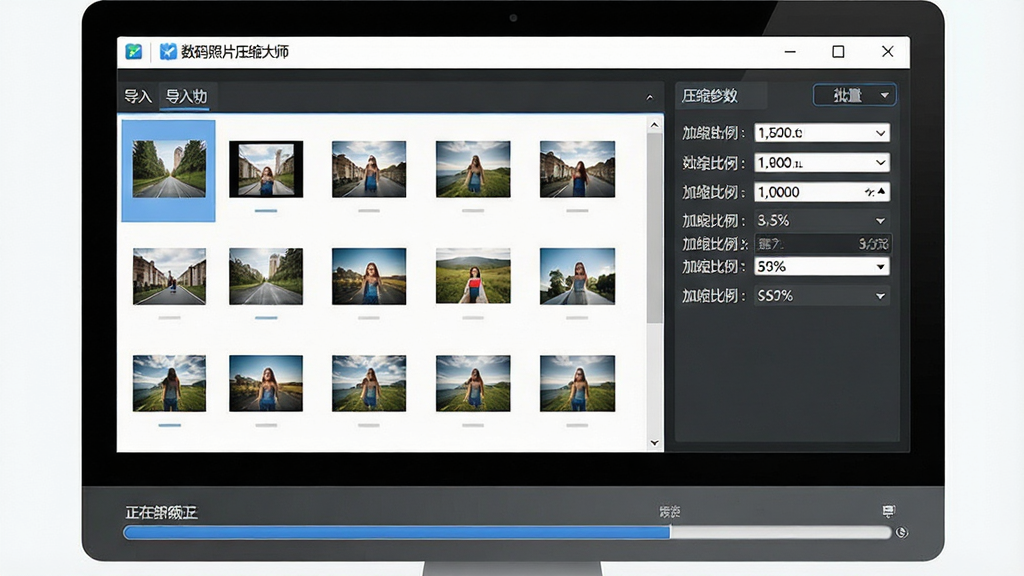Image resolution: width=1024 pixels, height=576 pixels.
Task: Select the middle thumbnail in the second row
Action: 369,276
